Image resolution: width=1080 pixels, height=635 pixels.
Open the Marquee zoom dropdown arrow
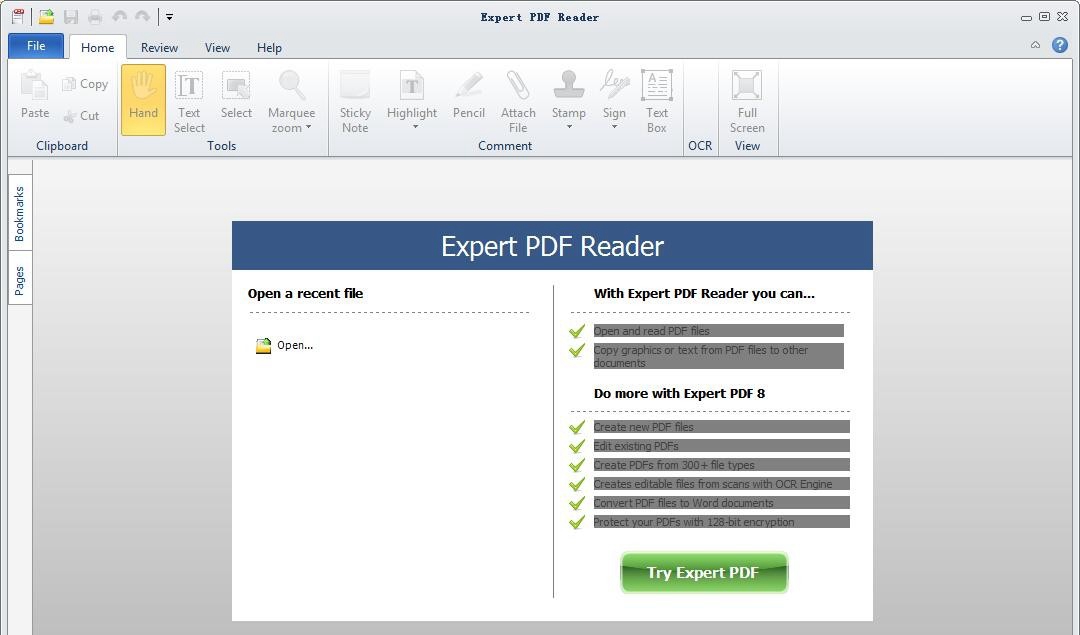[309, 127]
